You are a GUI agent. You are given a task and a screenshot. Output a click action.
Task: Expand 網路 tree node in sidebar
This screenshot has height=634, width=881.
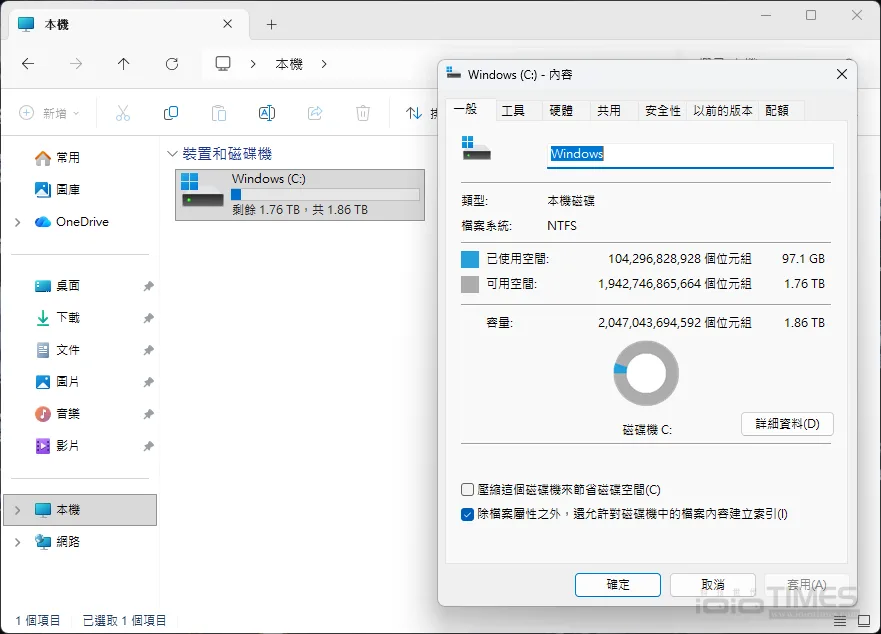(x=17, y=542)
